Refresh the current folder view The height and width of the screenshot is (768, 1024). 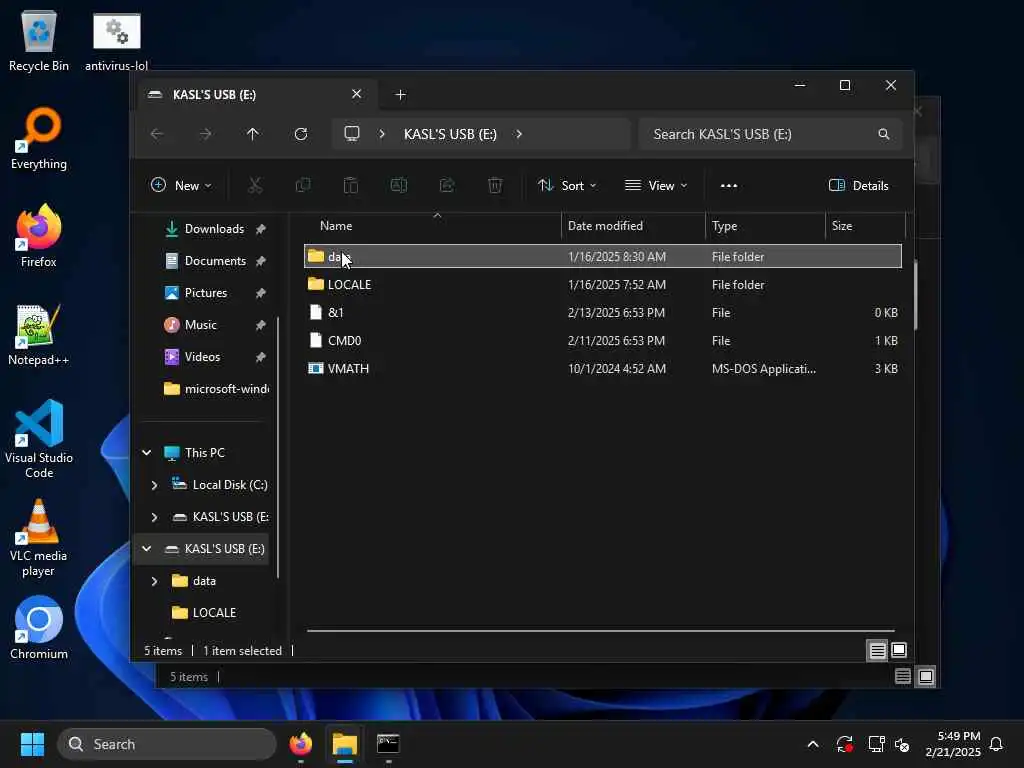pos(301,134)
